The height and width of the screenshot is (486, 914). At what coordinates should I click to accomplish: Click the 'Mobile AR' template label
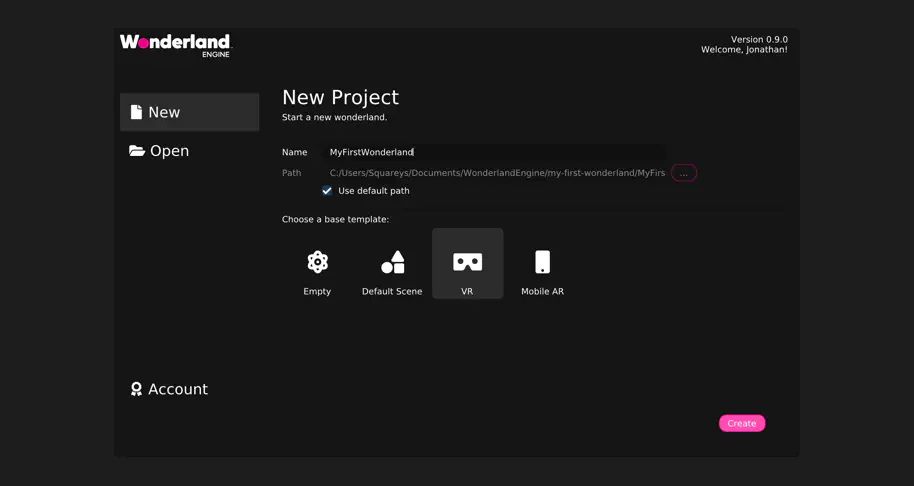542,292
